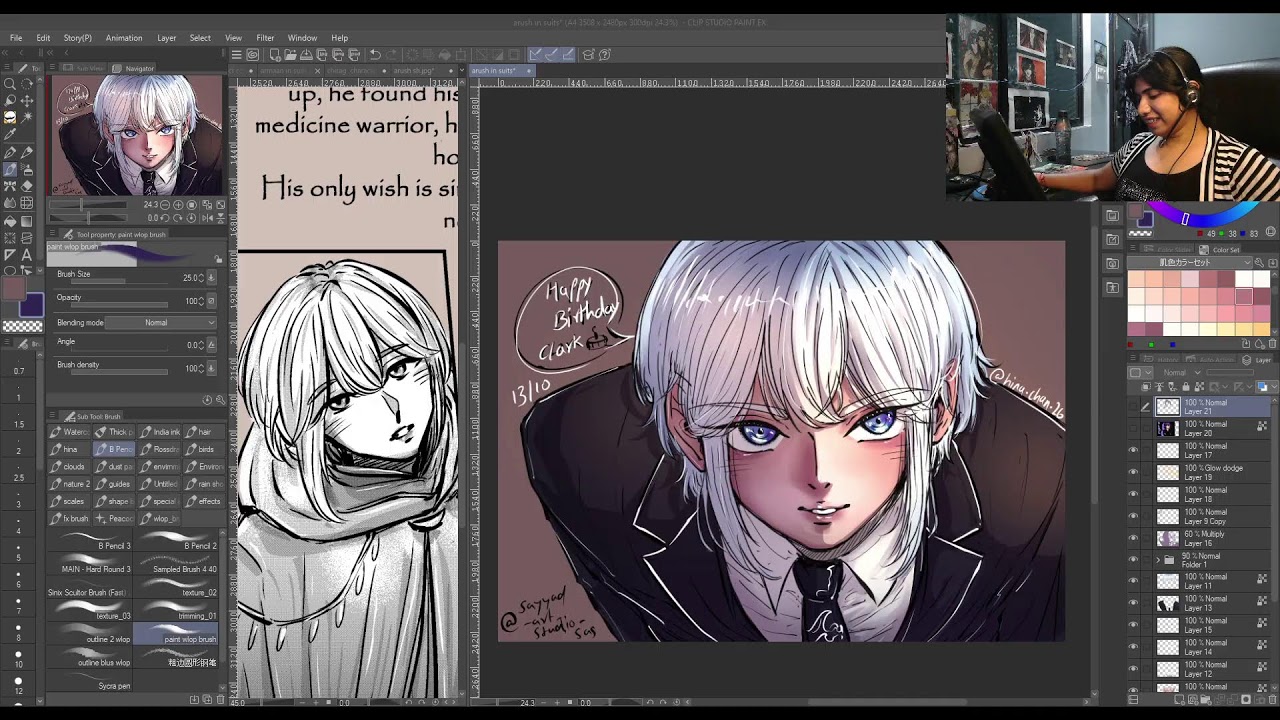Screen dimensions: 1280x720
Task: Show hidden Layer 20
Action: point(1133,428)
